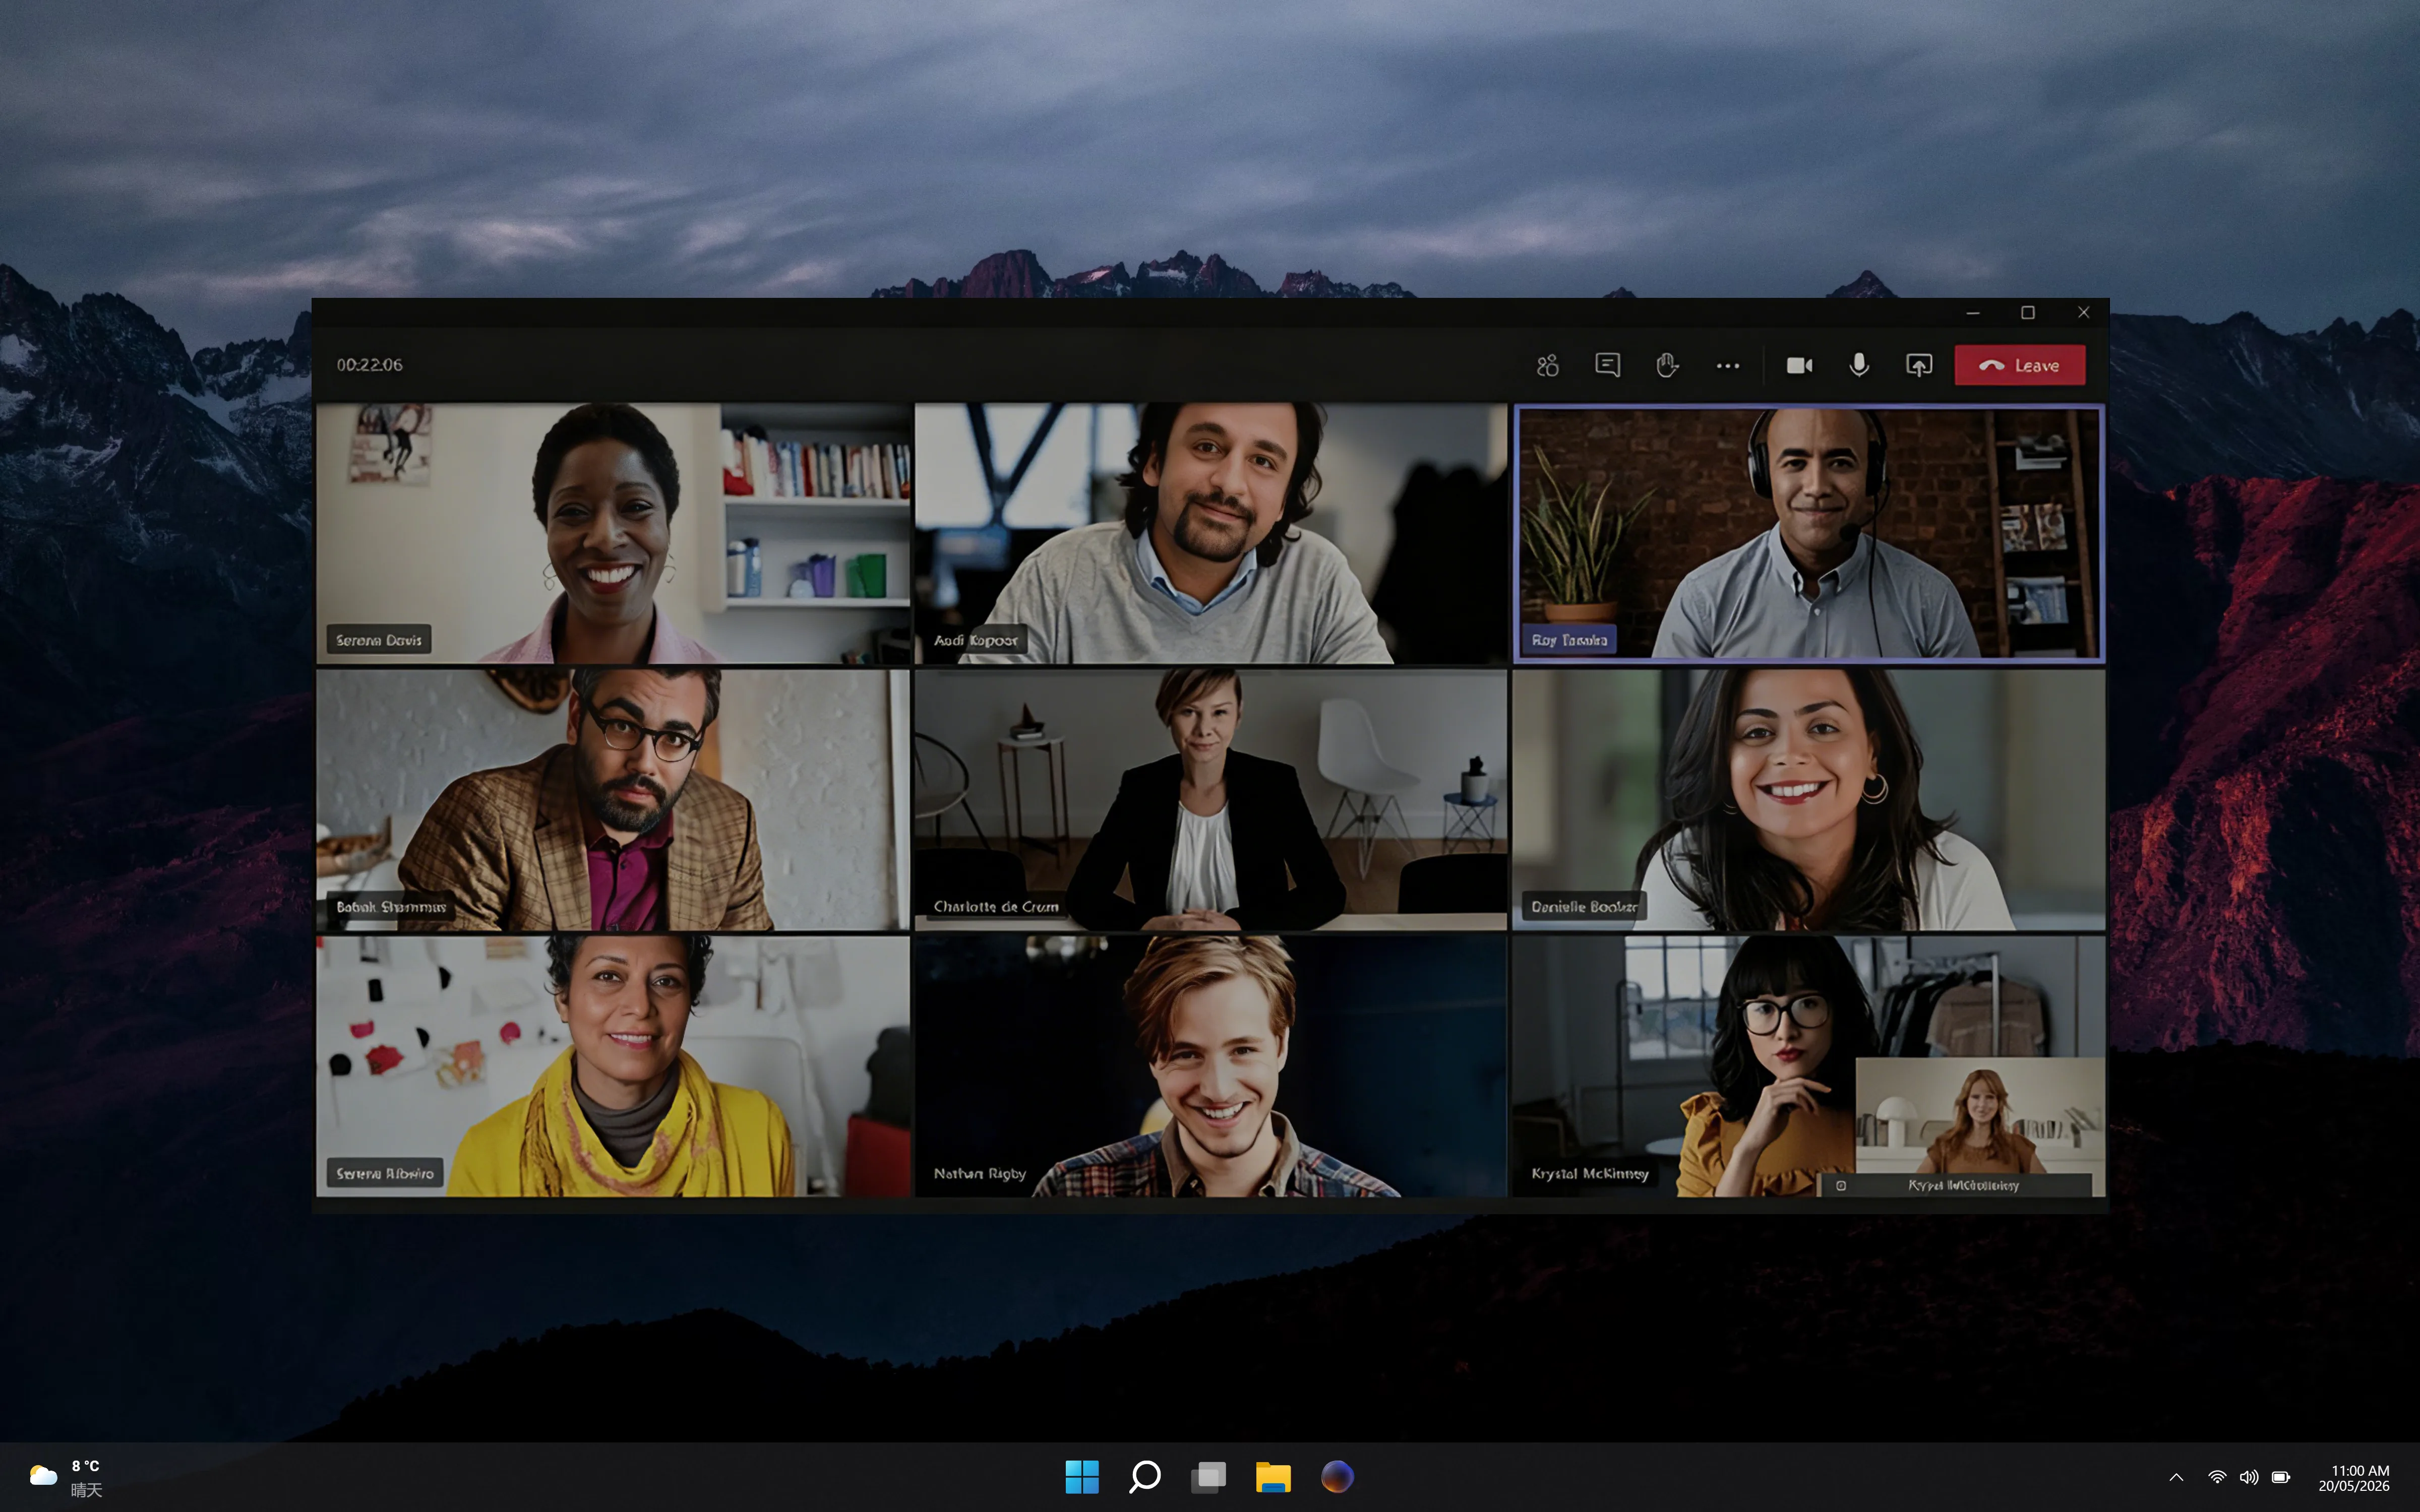Click Nathan Rigby's video tile

pyautogui.click(x=1210, y=1066)
